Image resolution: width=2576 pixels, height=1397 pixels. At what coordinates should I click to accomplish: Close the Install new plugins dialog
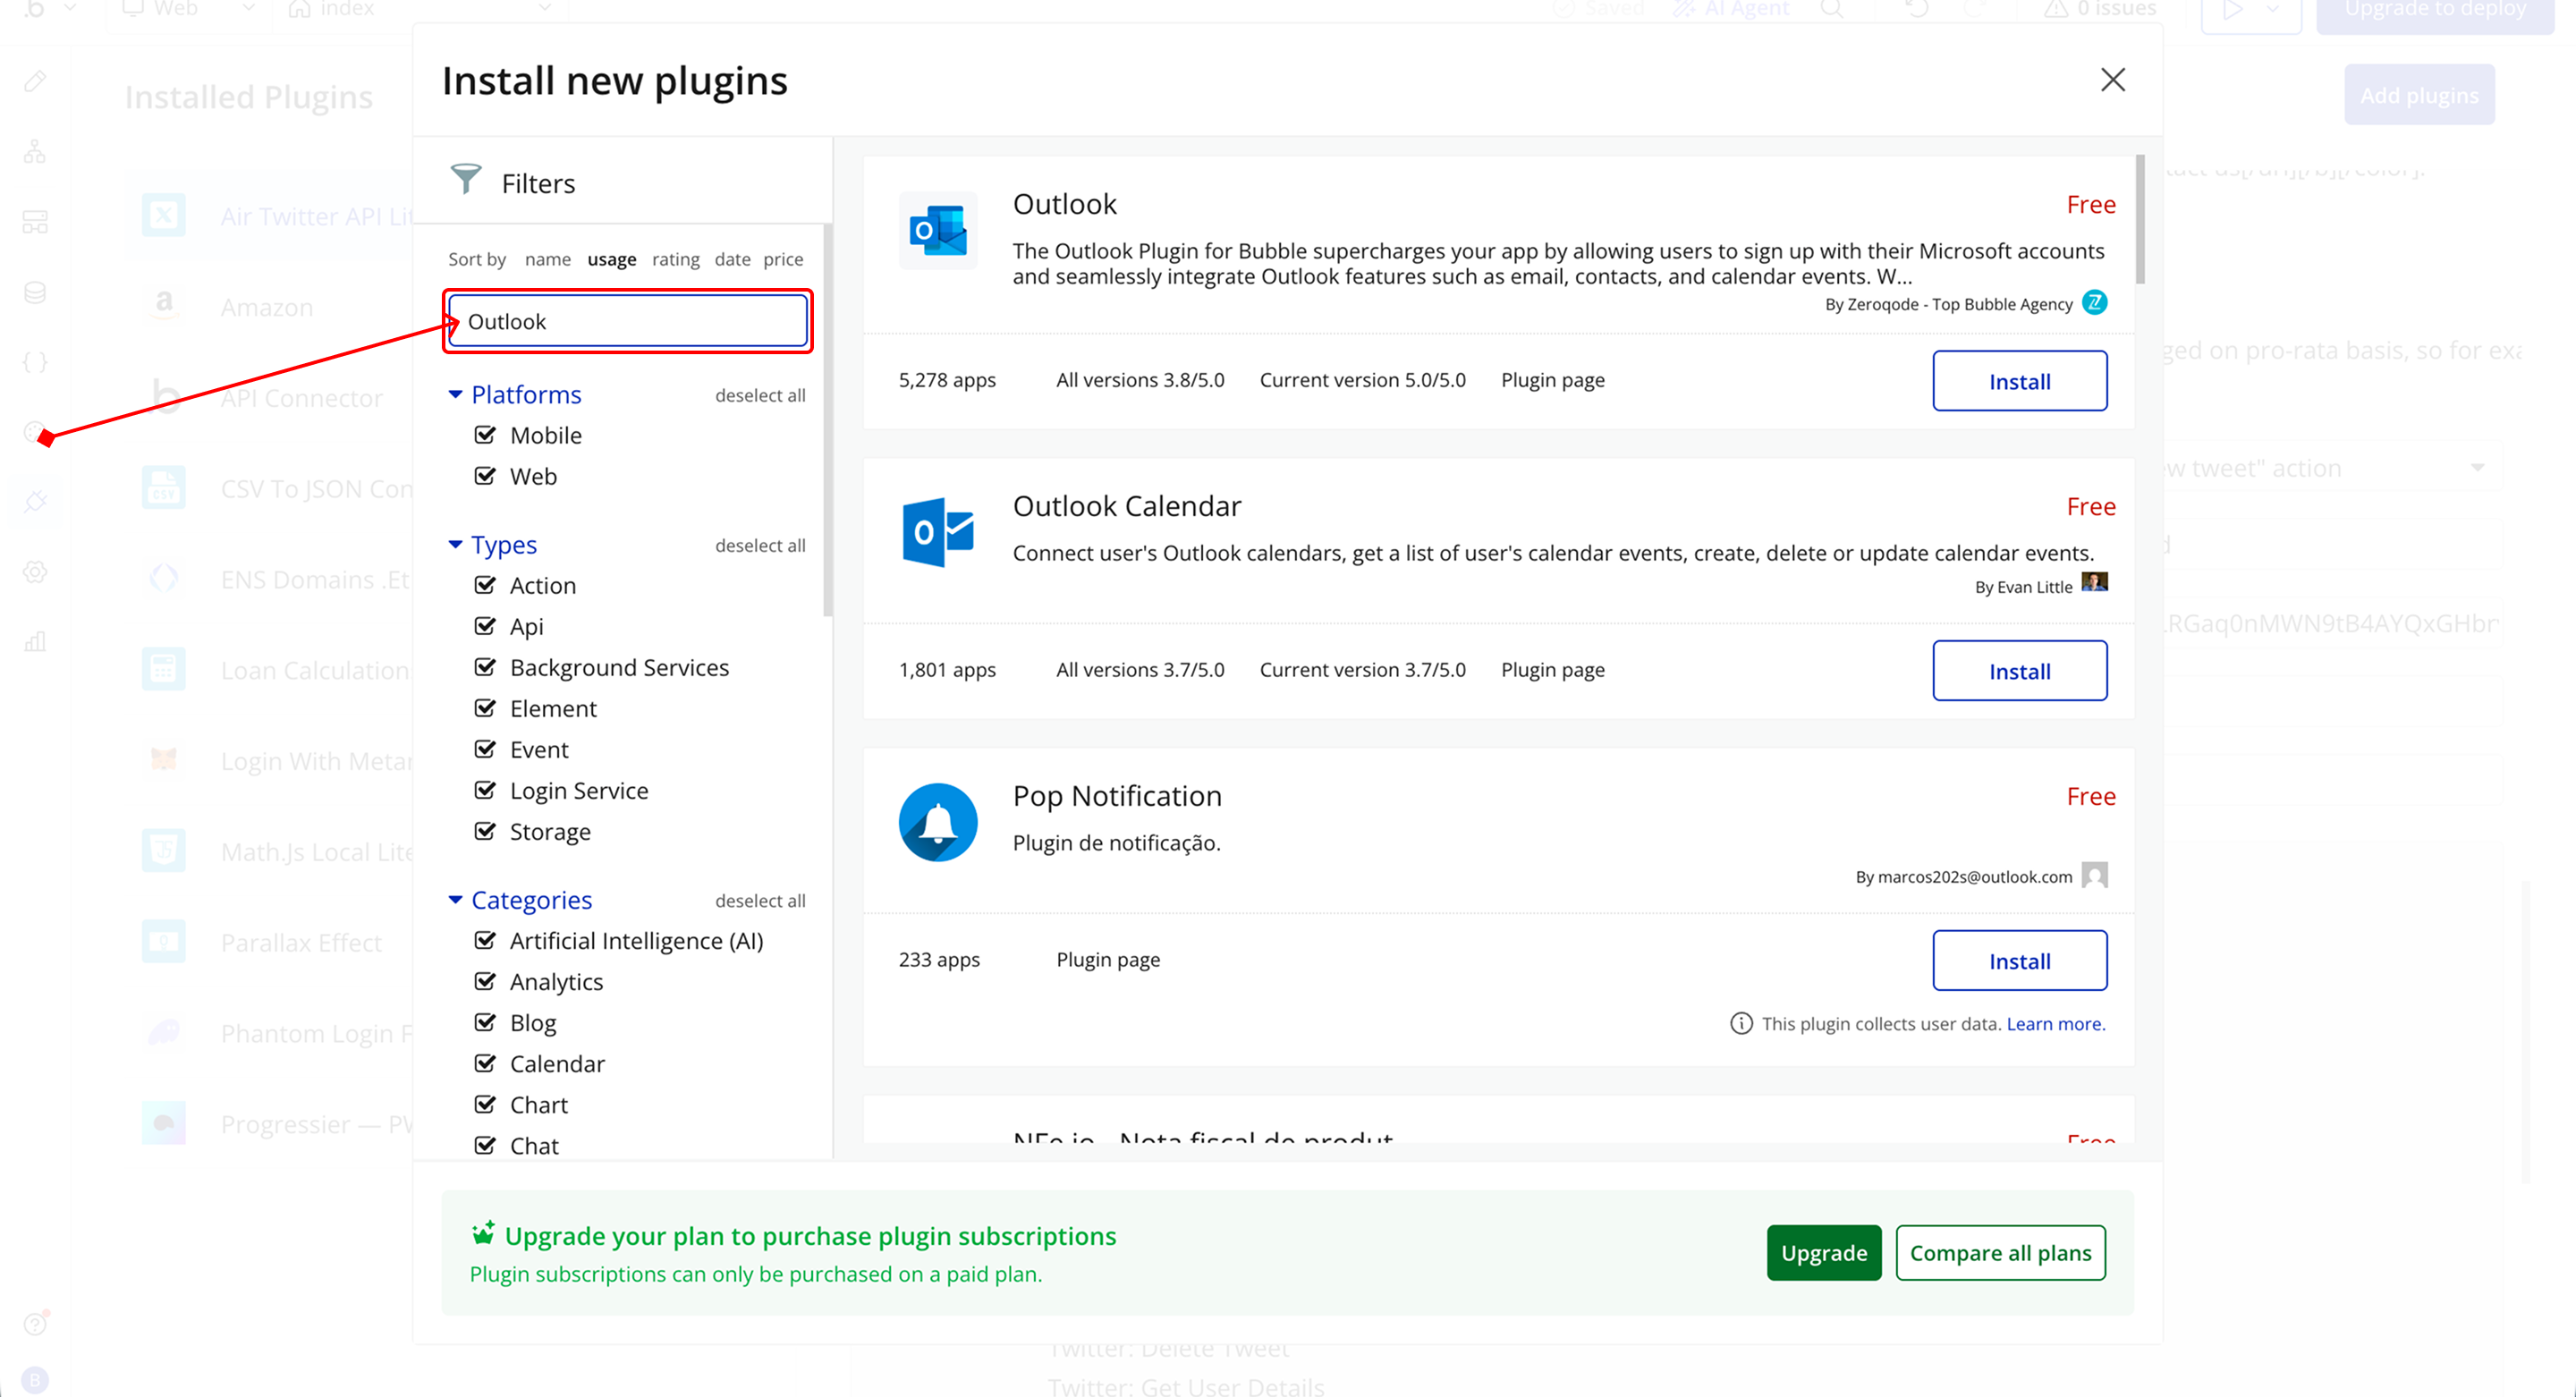tap(2112, 80)
